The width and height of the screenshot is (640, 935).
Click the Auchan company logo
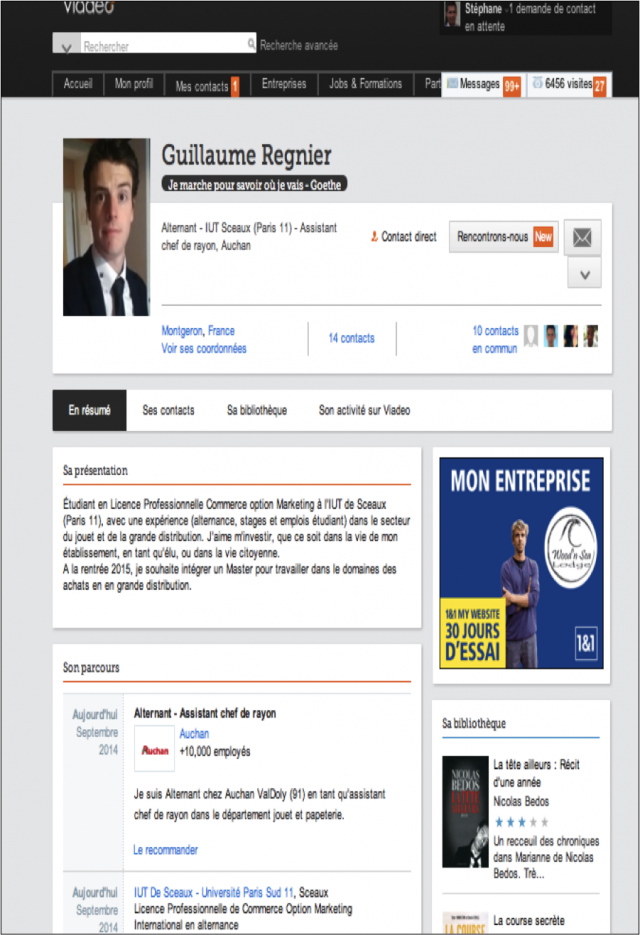point(154,750)
